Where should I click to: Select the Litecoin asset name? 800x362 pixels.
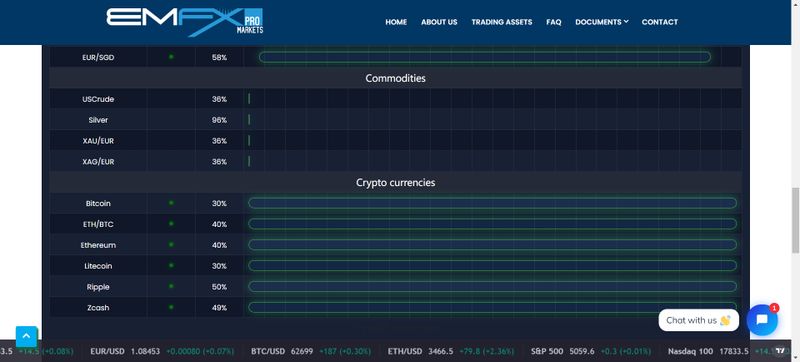(98, 266)
